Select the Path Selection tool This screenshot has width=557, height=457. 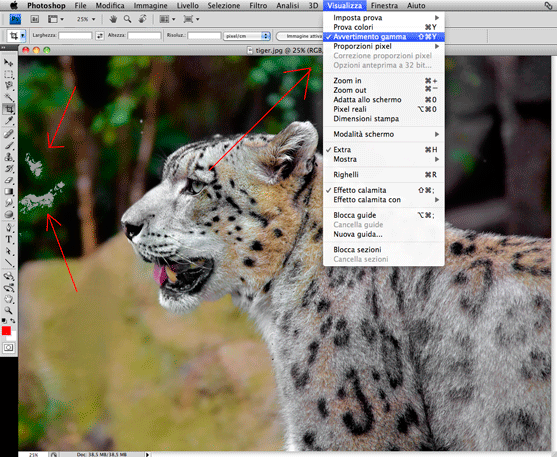click(9, 251)
